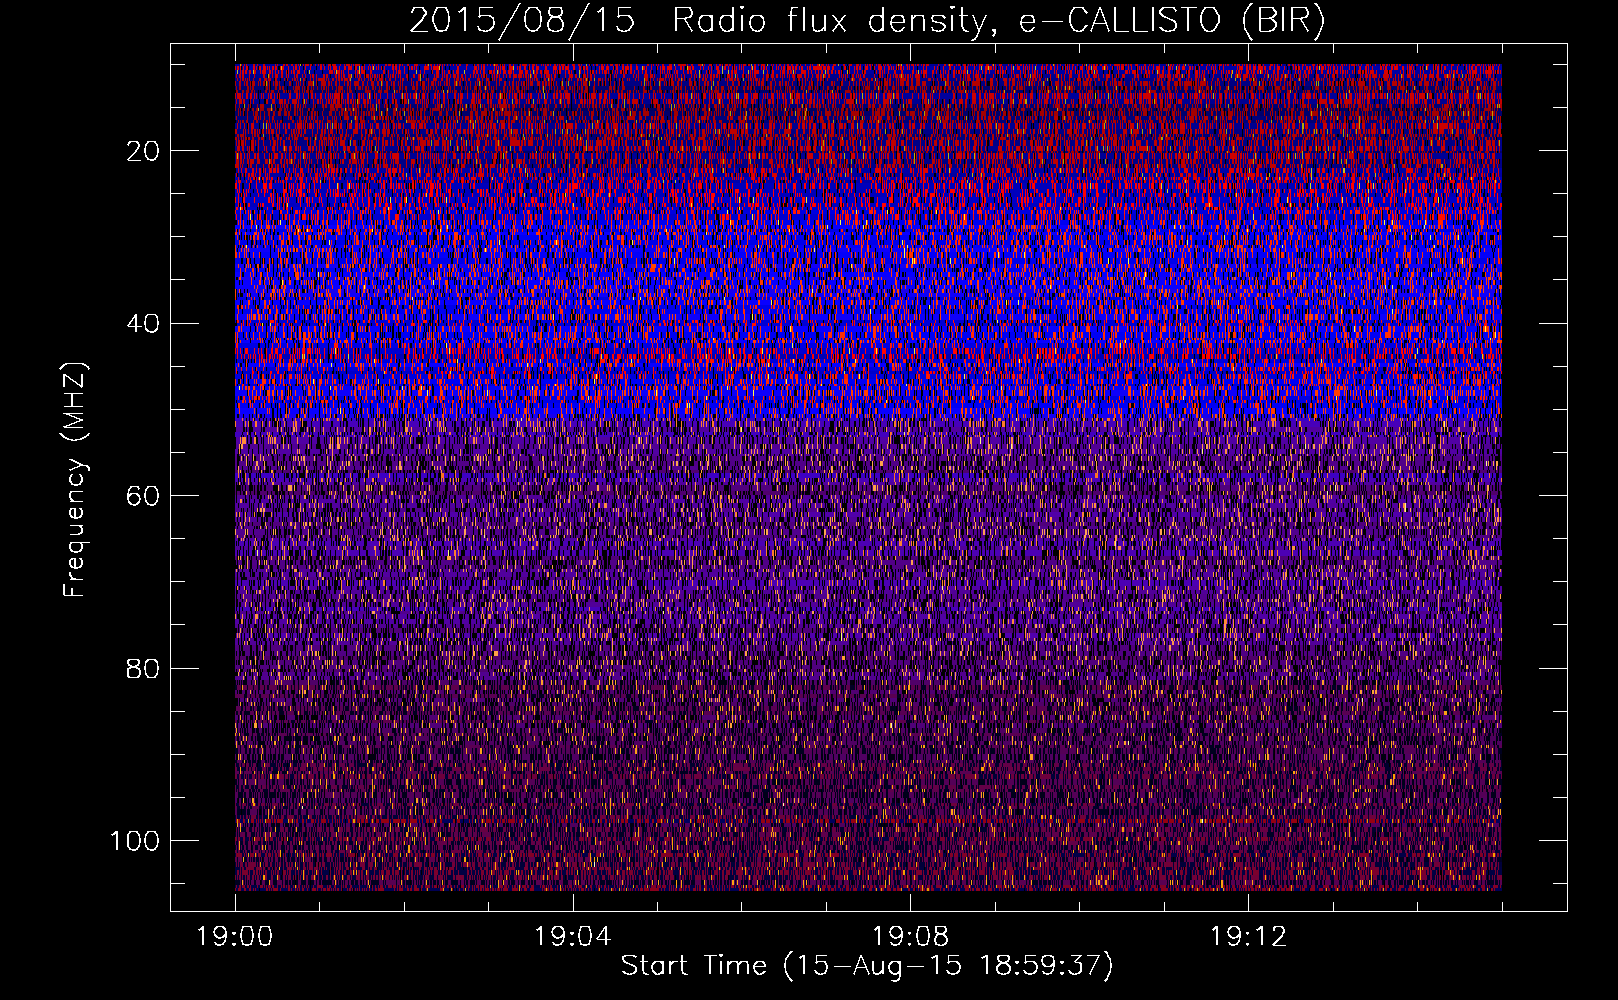Select the 'e-CALLISTO (BIR)' title text

point(1172,21)
